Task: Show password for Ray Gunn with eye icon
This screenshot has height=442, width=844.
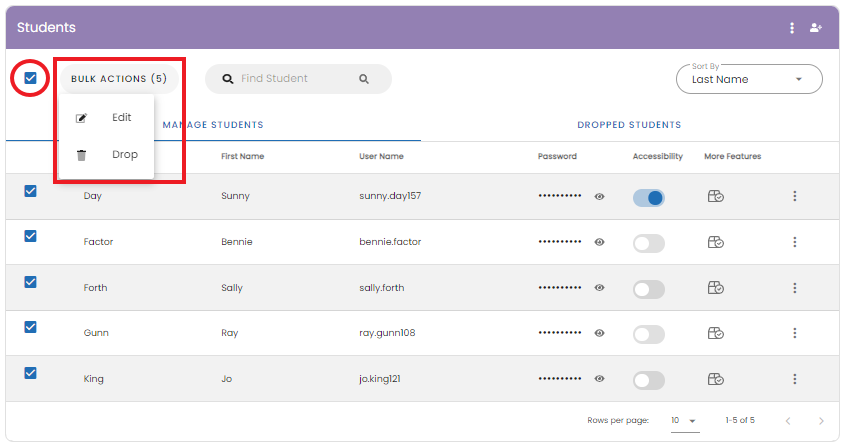Action: click(600, 333)
